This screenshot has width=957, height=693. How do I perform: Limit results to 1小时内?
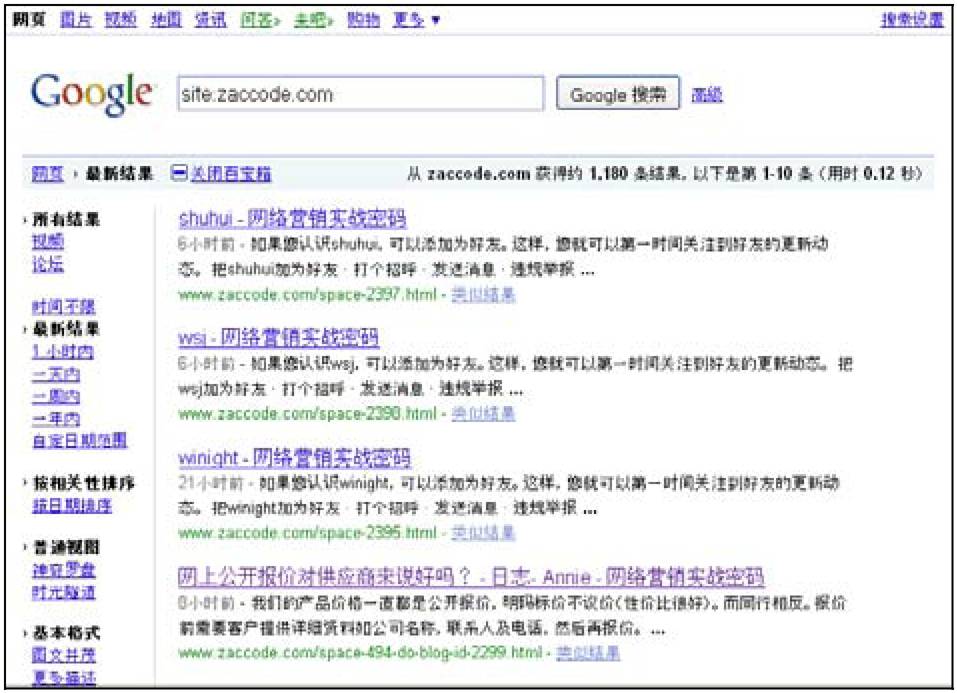(63, 352)
